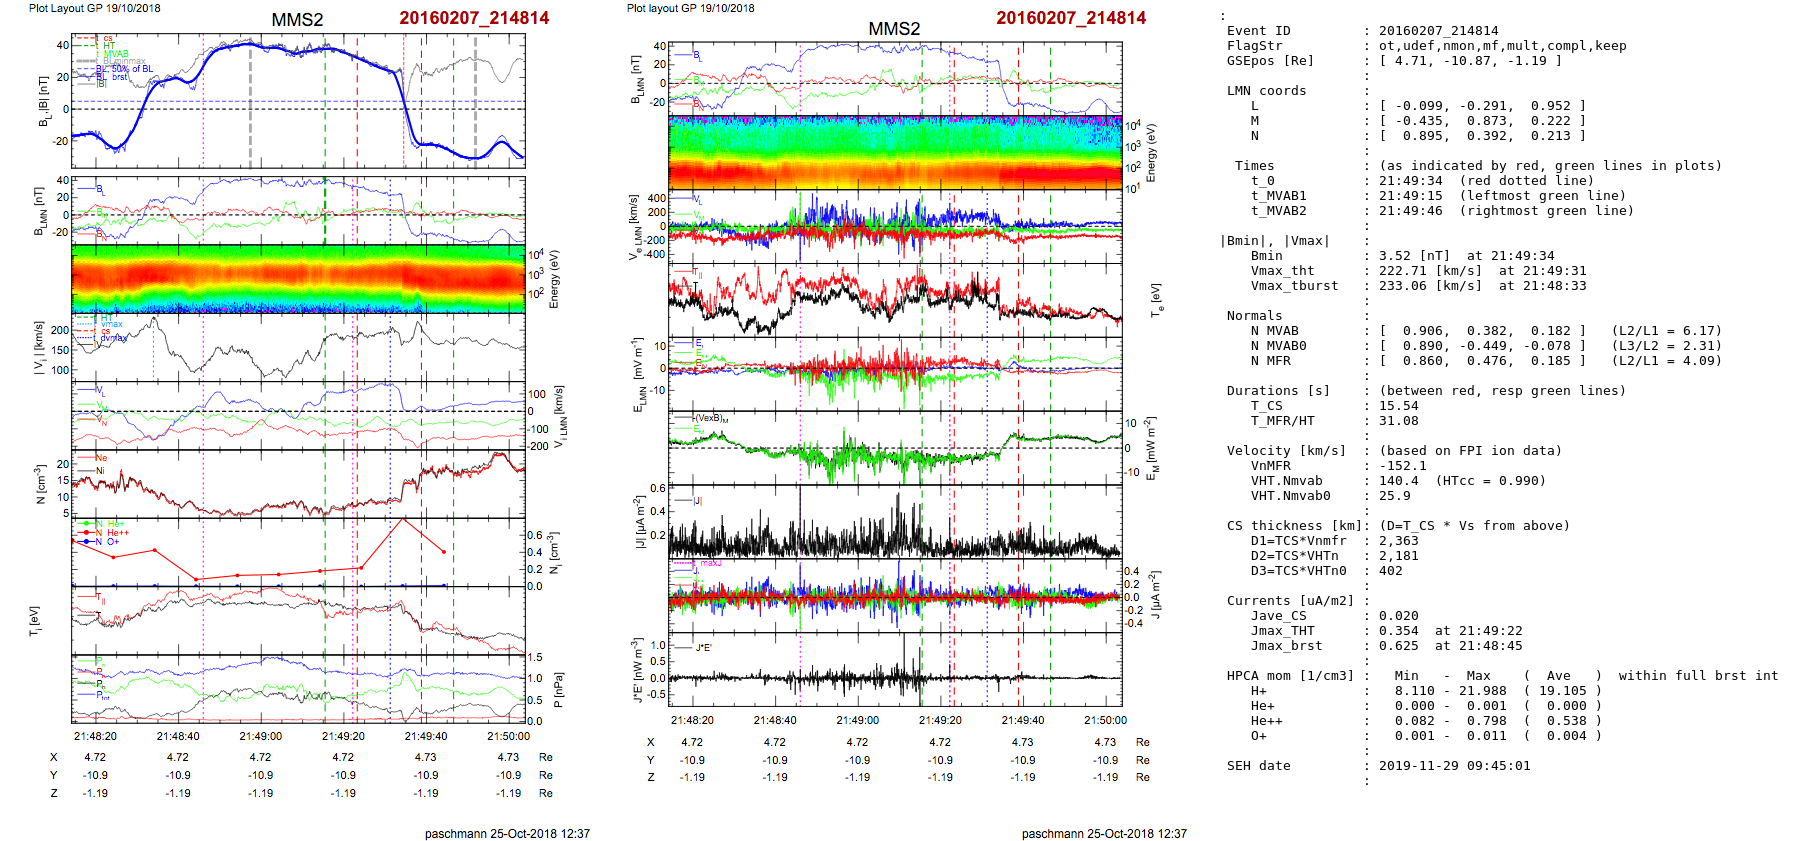Click the electron temperature Te [eV] panel
Viewport: 1804px width, 841px height.
tap(895, 298)
